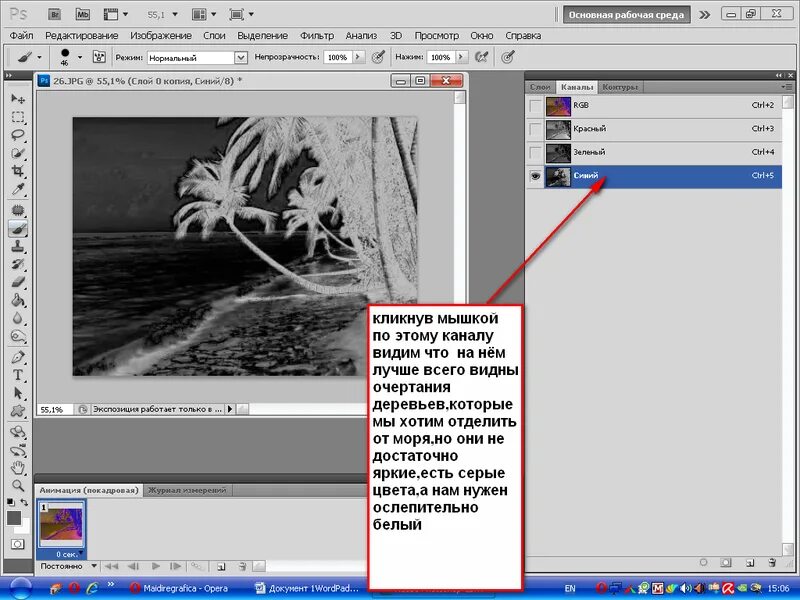This screenshot has width=800, height=600.
Task: Swap foreground and background colors
Action: pos(24,502)
